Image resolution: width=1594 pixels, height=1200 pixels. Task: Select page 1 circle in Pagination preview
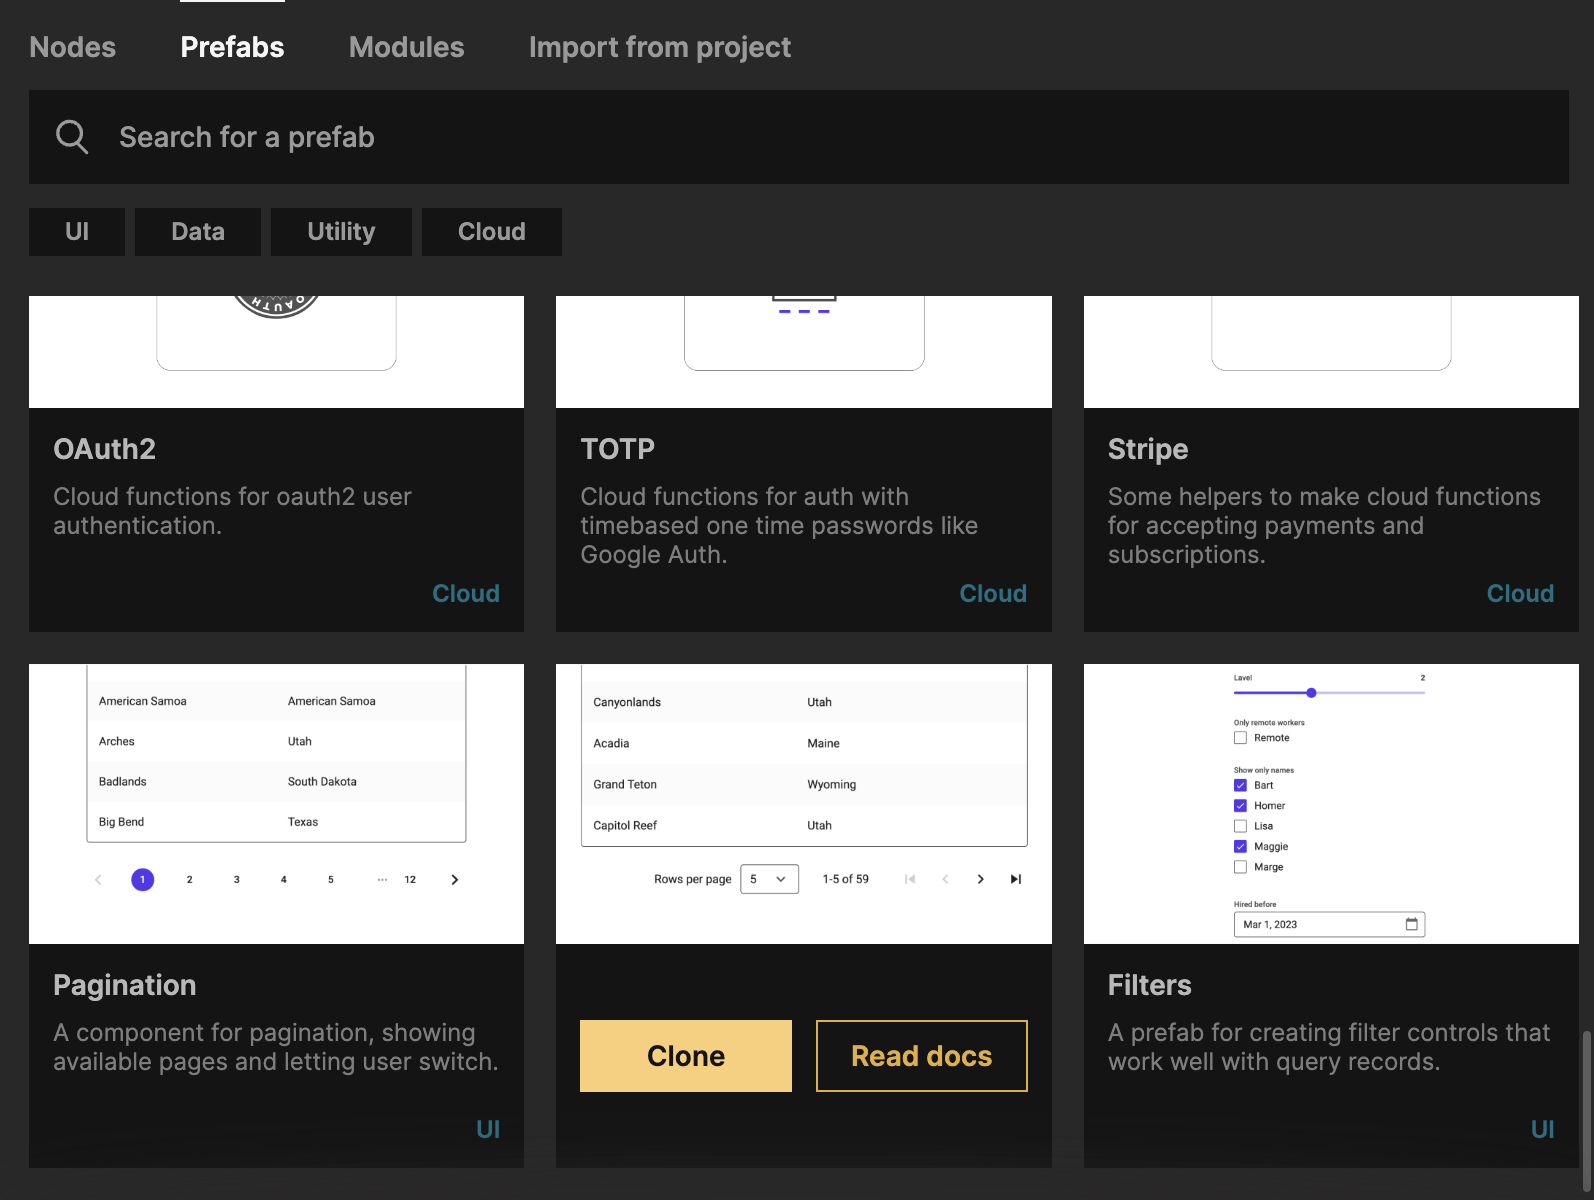[x=143, y=880]
